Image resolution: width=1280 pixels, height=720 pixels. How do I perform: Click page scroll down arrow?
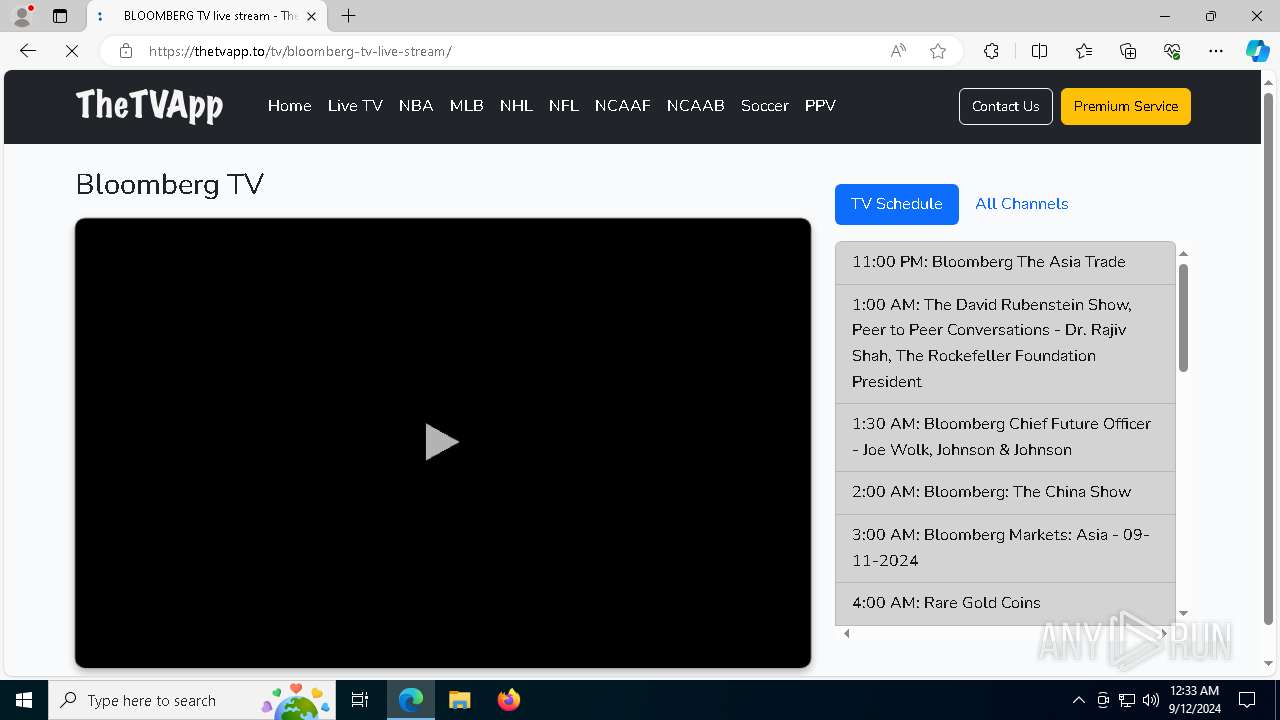[1269, 664]
